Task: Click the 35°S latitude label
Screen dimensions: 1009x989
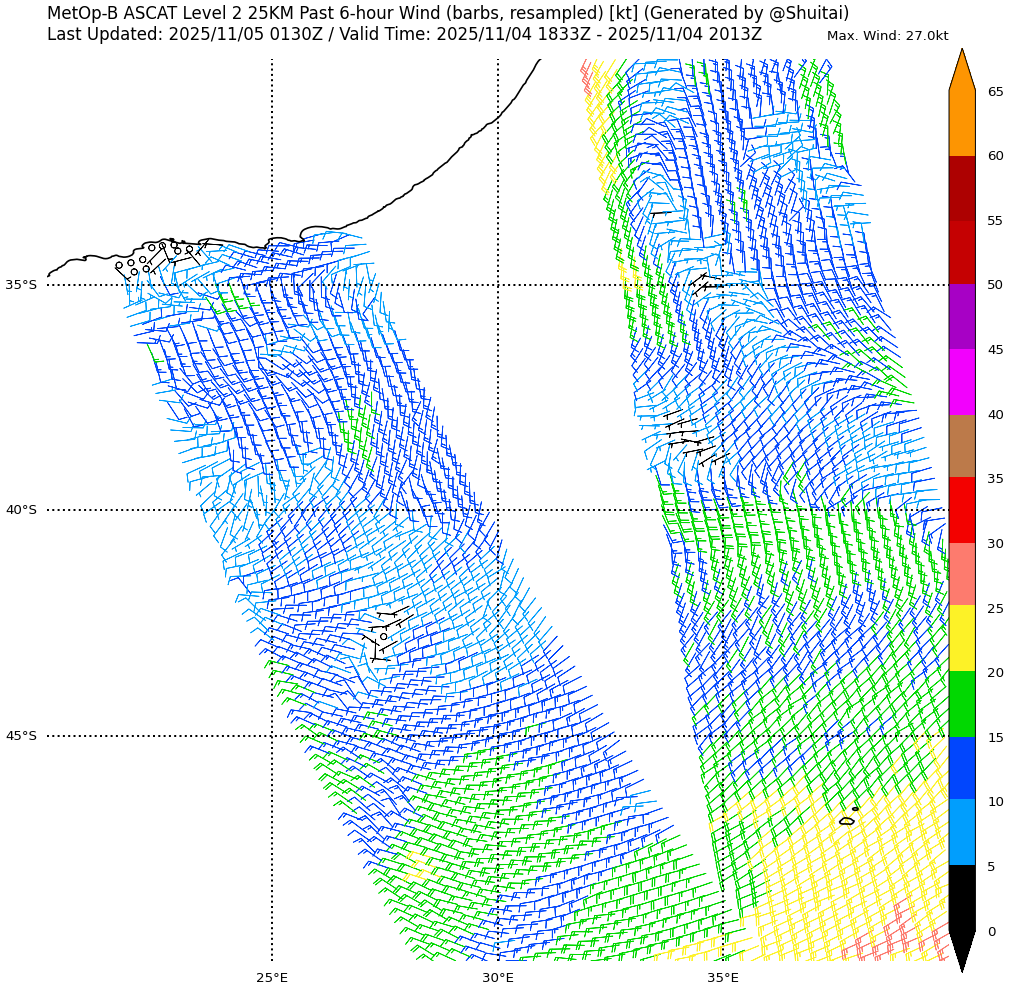Action: [21, 285]
